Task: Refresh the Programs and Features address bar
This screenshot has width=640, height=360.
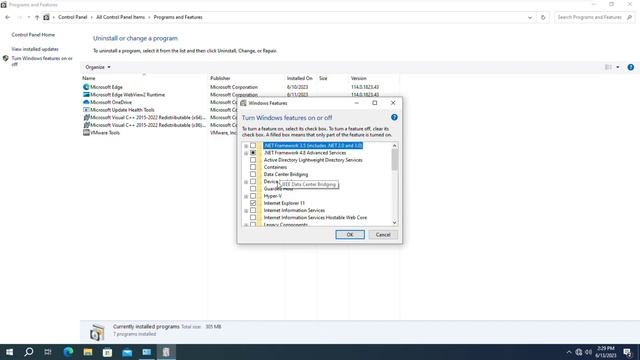Action: 543,17
